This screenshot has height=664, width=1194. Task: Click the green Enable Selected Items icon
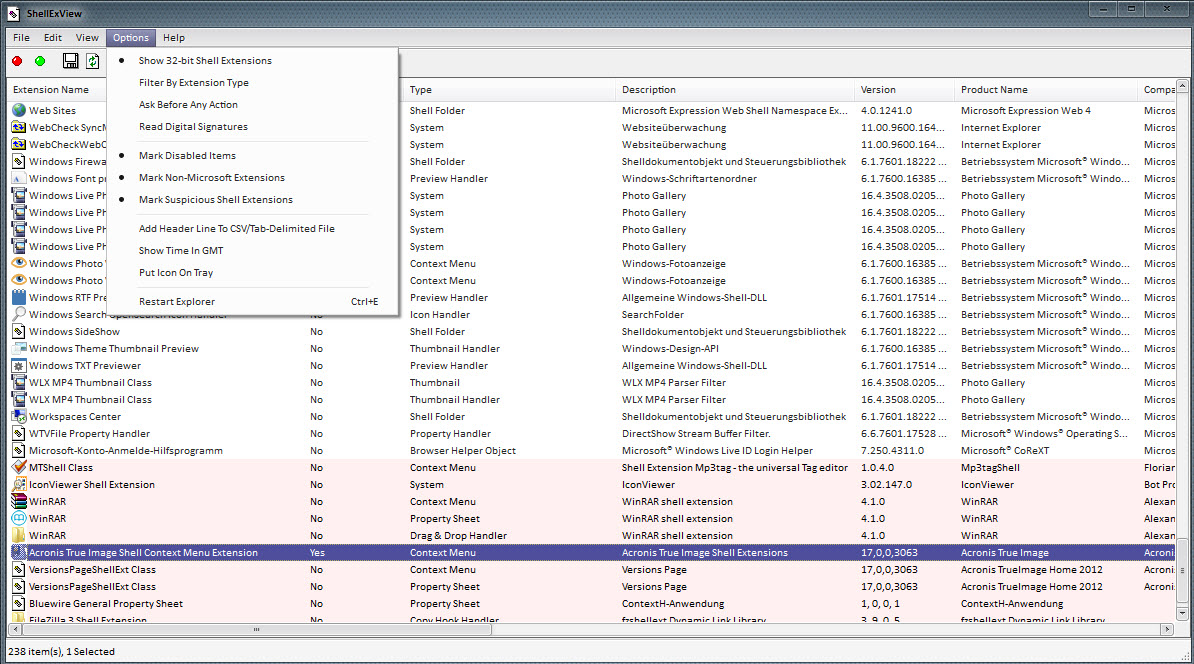(40, 61)
